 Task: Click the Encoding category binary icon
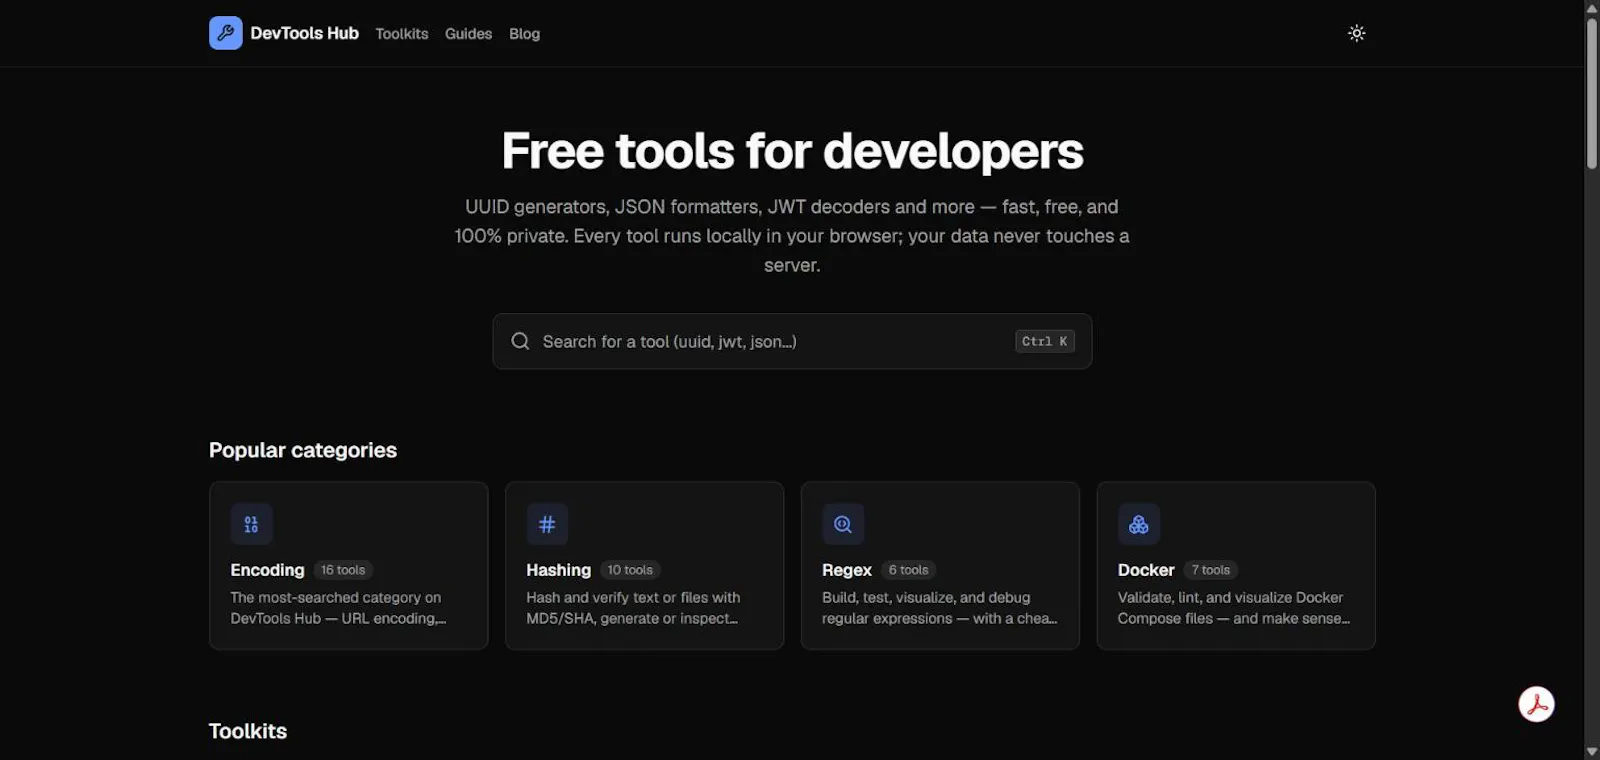click(251, 524)
